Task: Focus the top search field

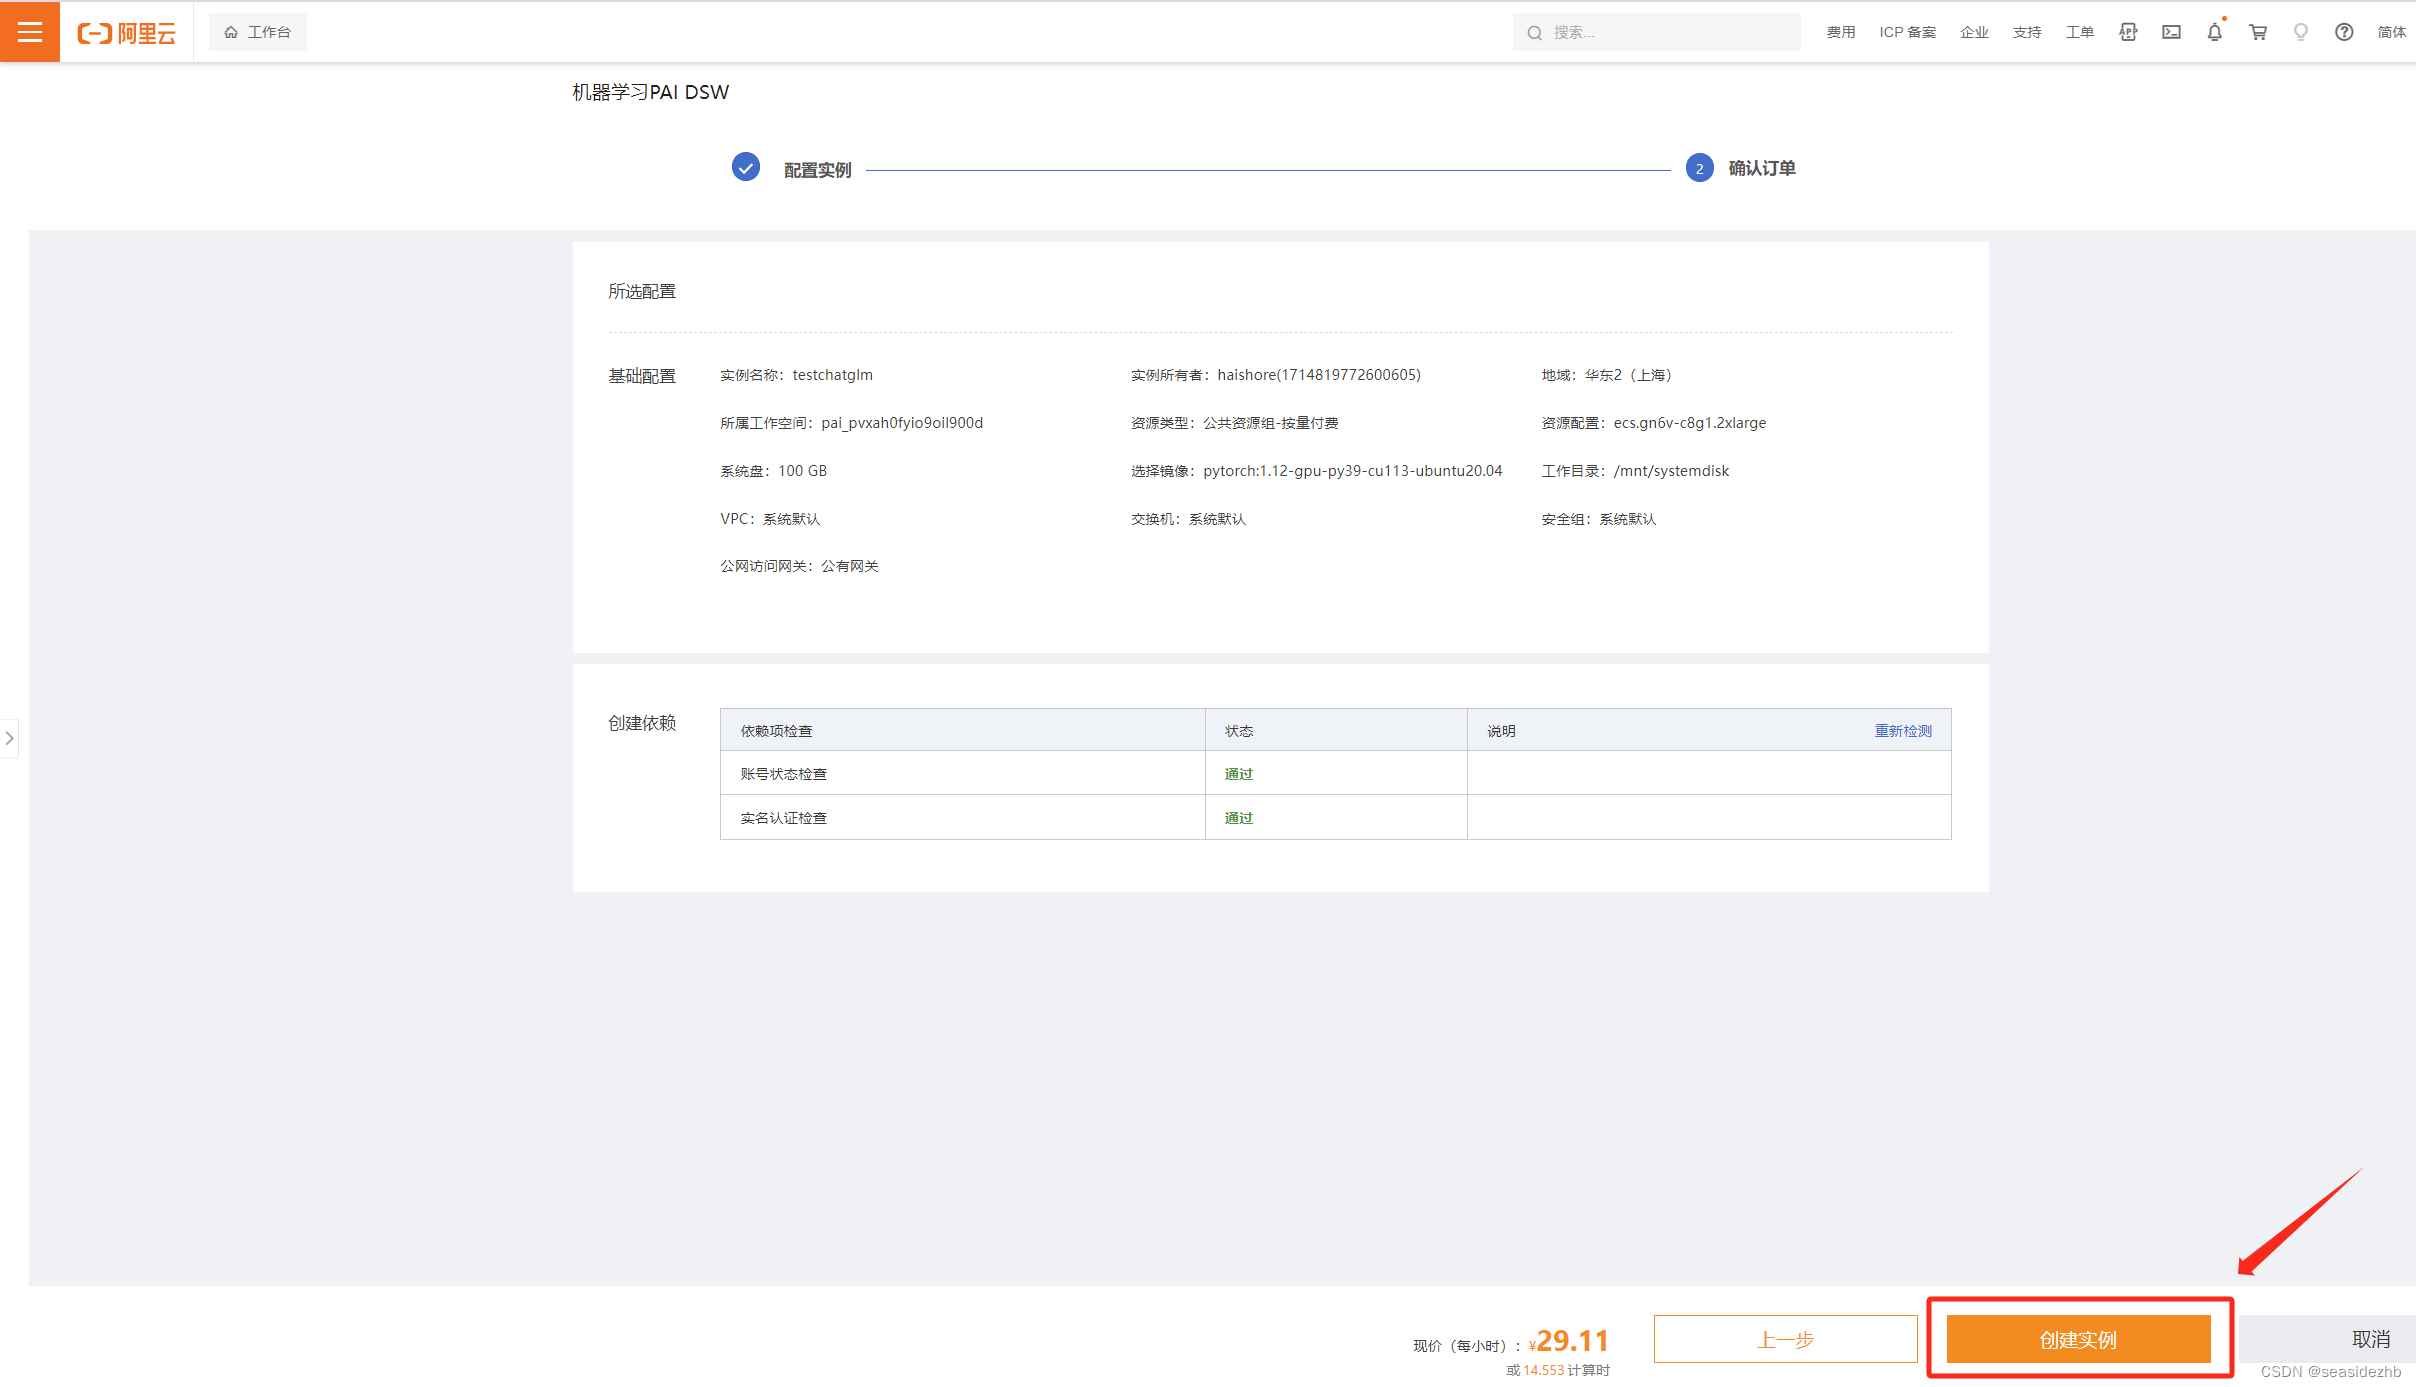Action: click(1670, 32)
